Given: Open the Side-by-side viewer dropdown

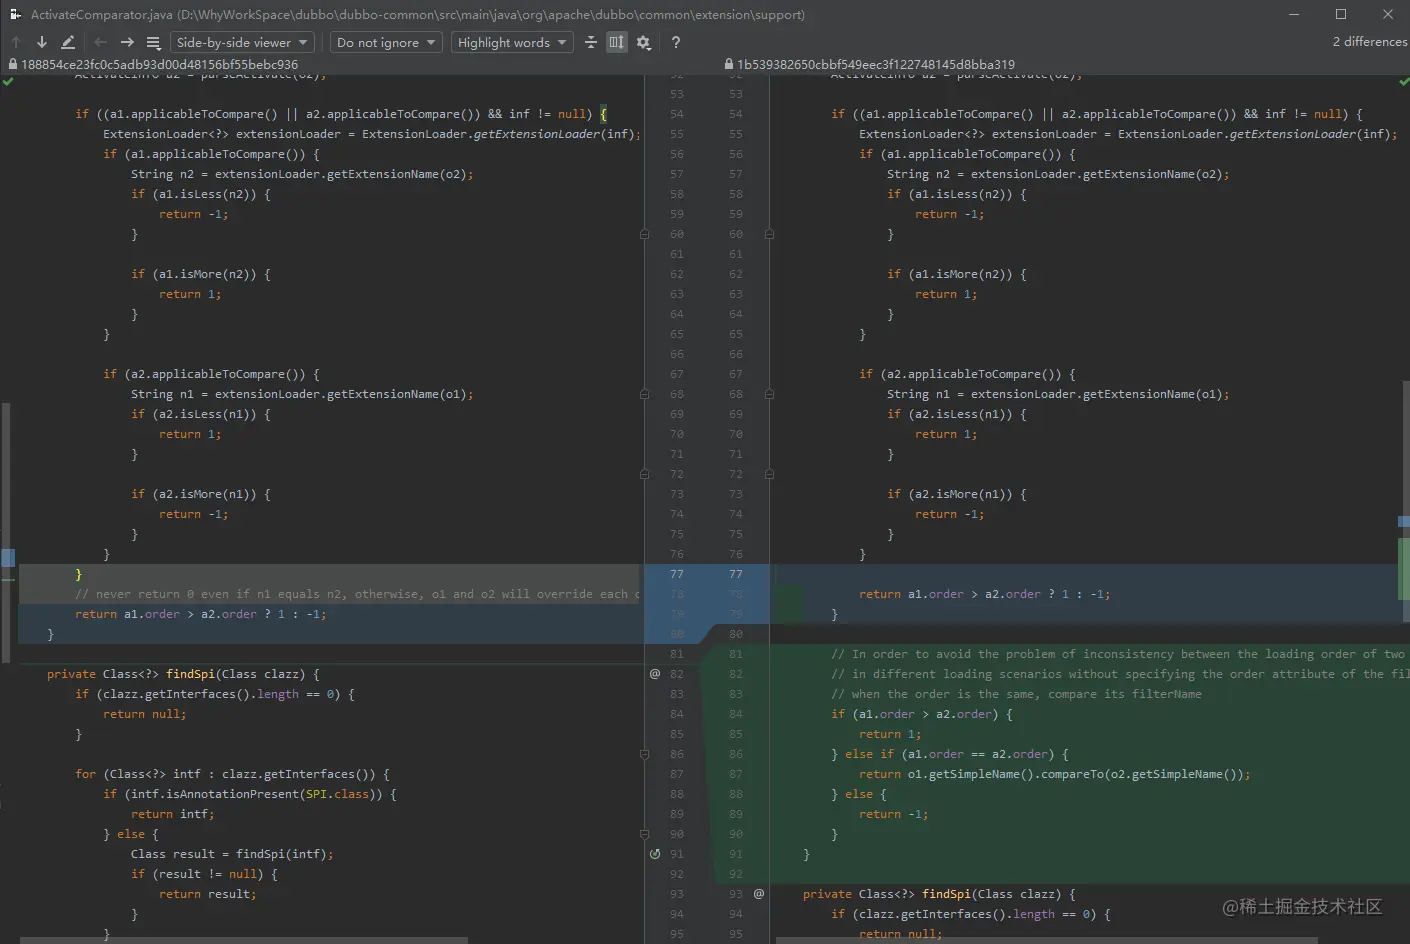Looking at the screenshot, I should pyautogui.click(x=242, y=42).
